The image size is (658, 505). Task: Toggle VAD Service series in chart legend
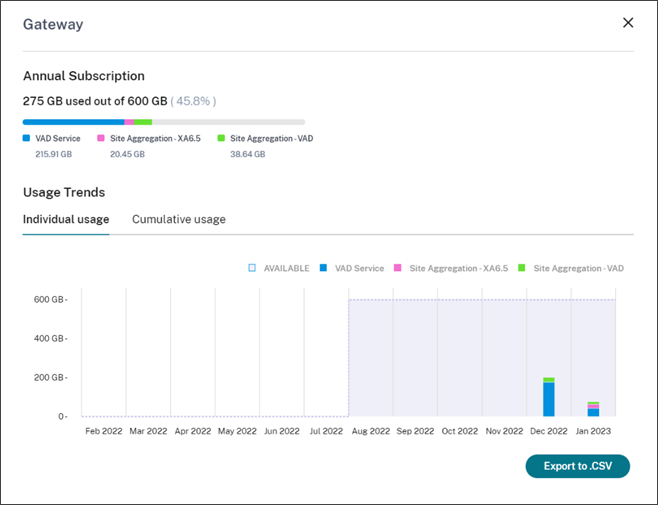pos(352,268)
